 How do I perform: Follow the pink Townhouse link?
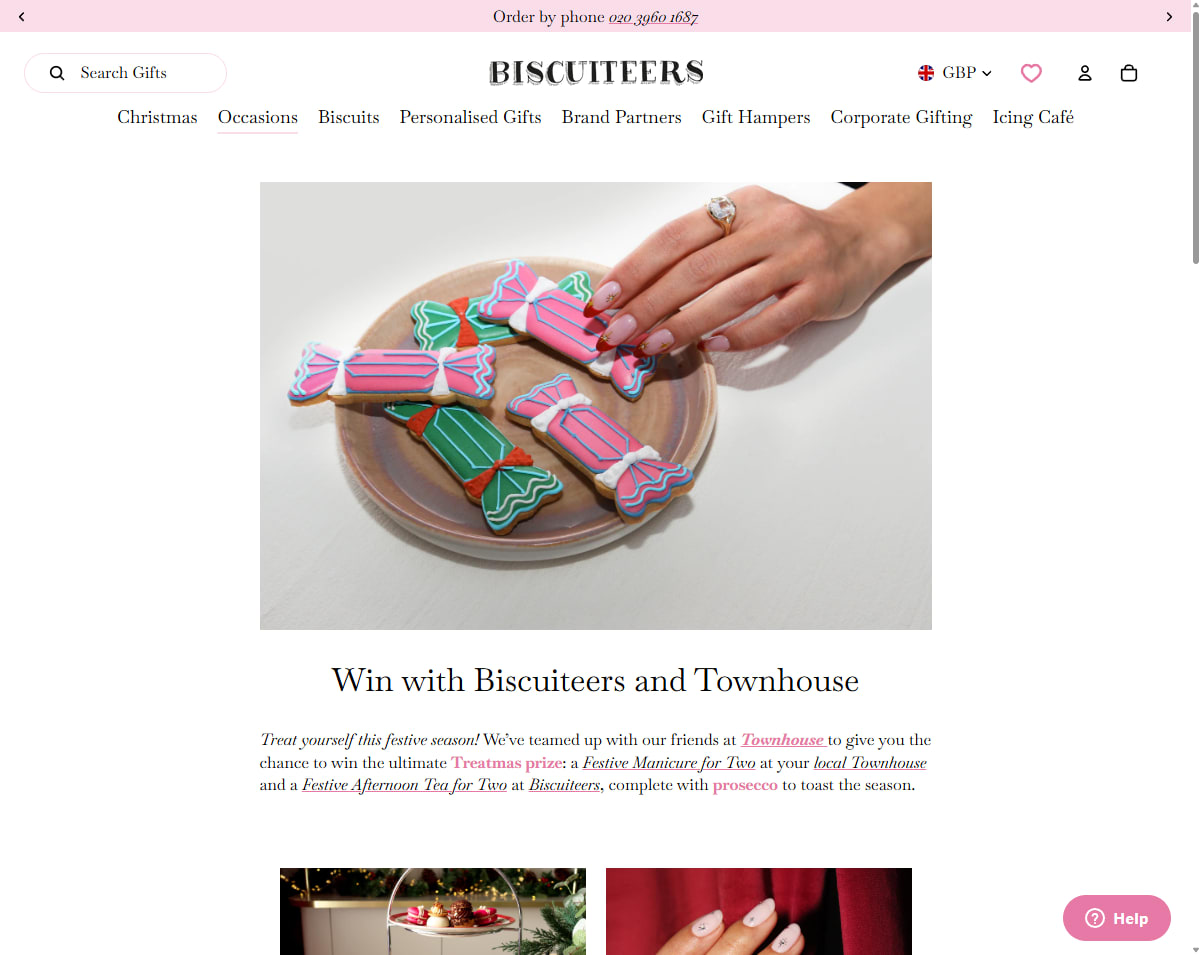click(x=783, y=740)
